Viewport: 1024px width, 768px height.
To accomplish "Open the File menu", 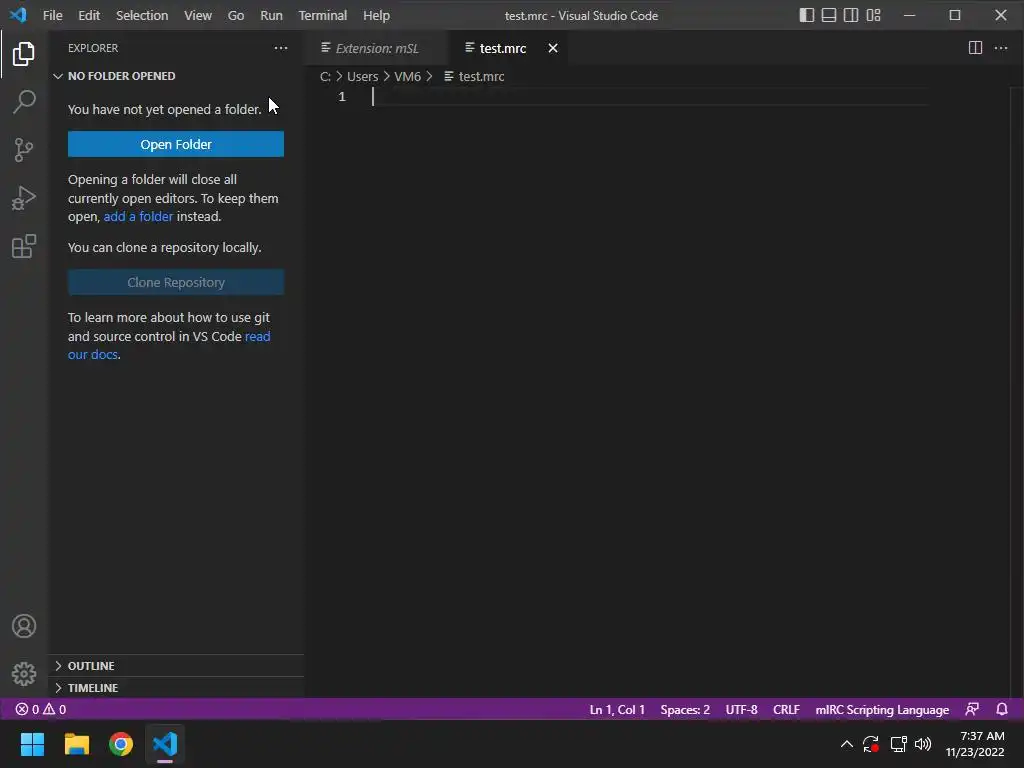I will click(52, 15).
